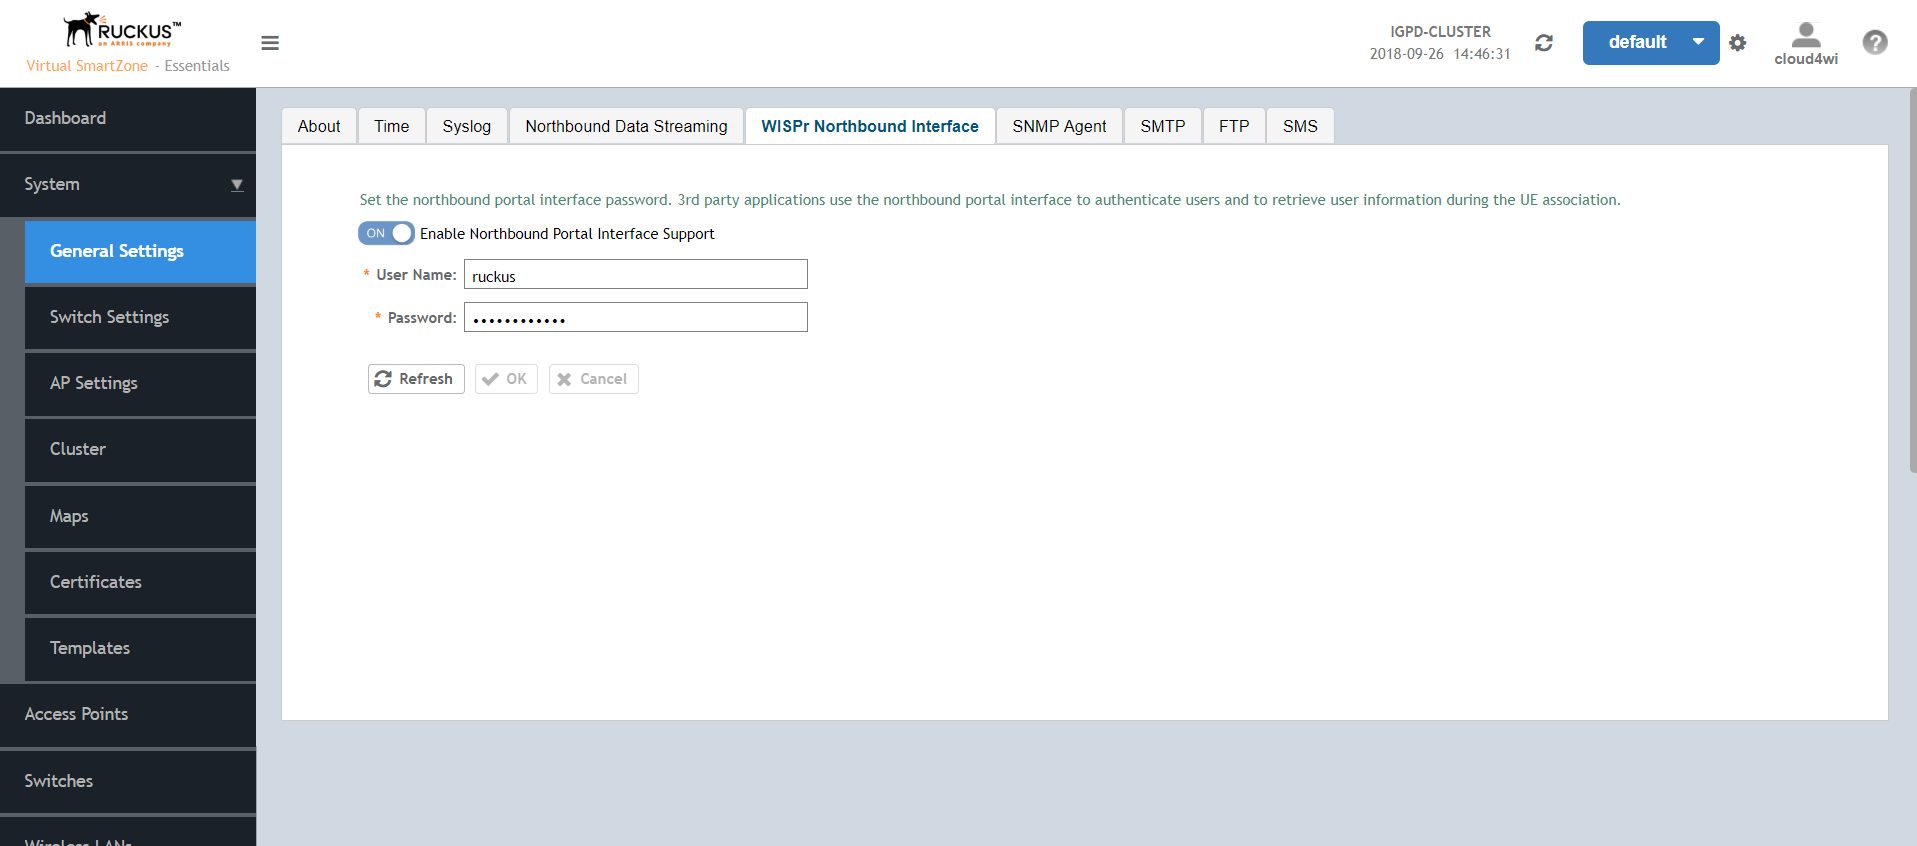The height and width of the screenshot is (846, 1917).
Task: Click the Cancel button
Action: [593, 379]
